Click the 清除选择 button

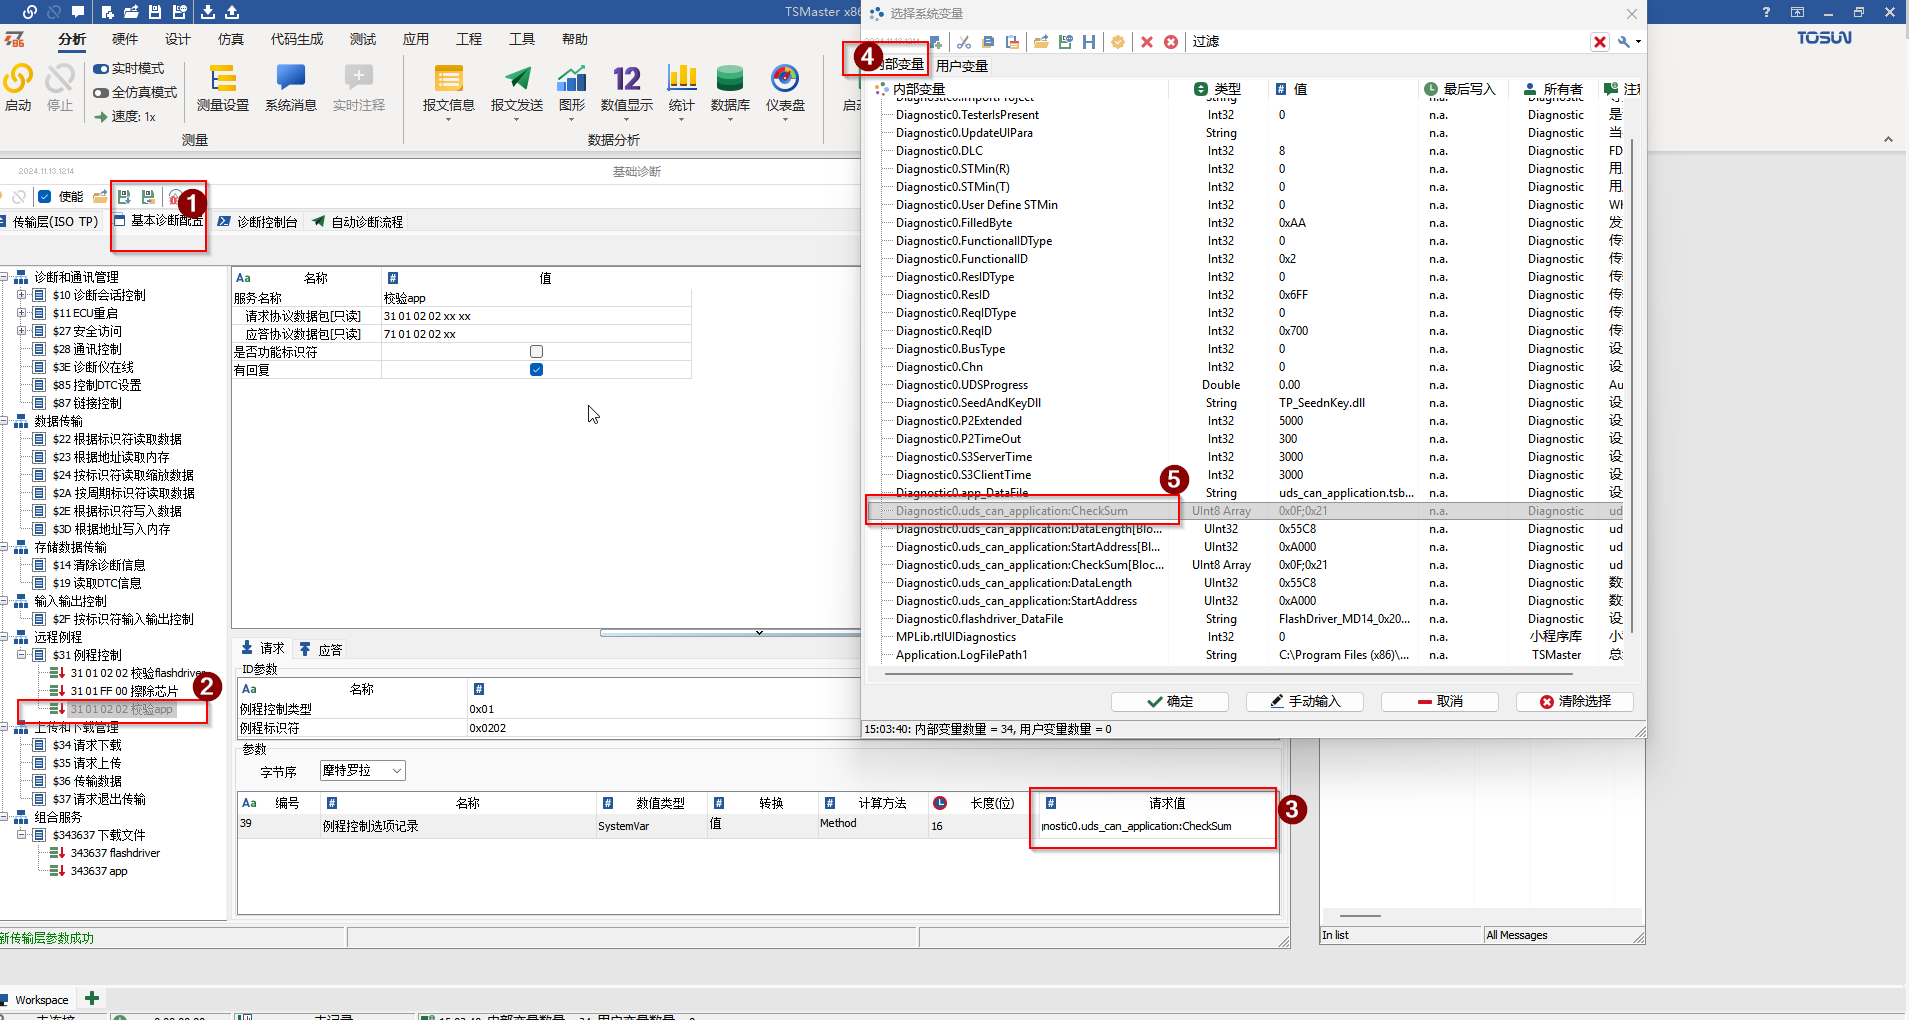tap(1574, 702)
